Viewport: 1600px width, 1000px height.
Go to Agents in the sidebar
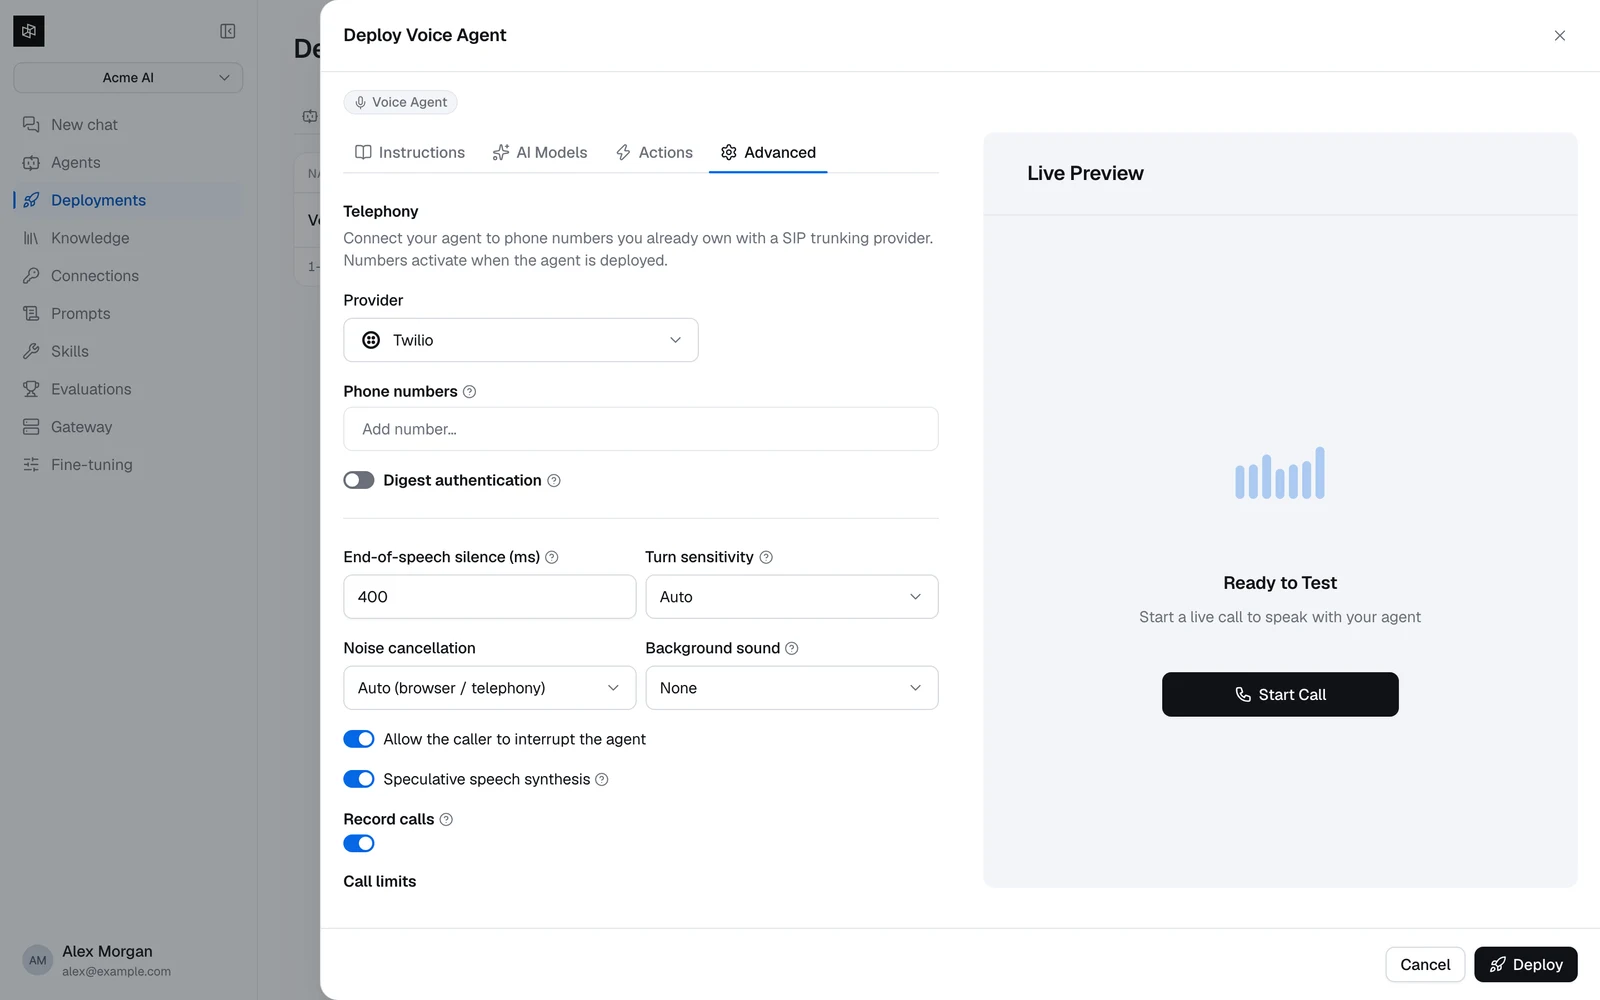point(128,163)
